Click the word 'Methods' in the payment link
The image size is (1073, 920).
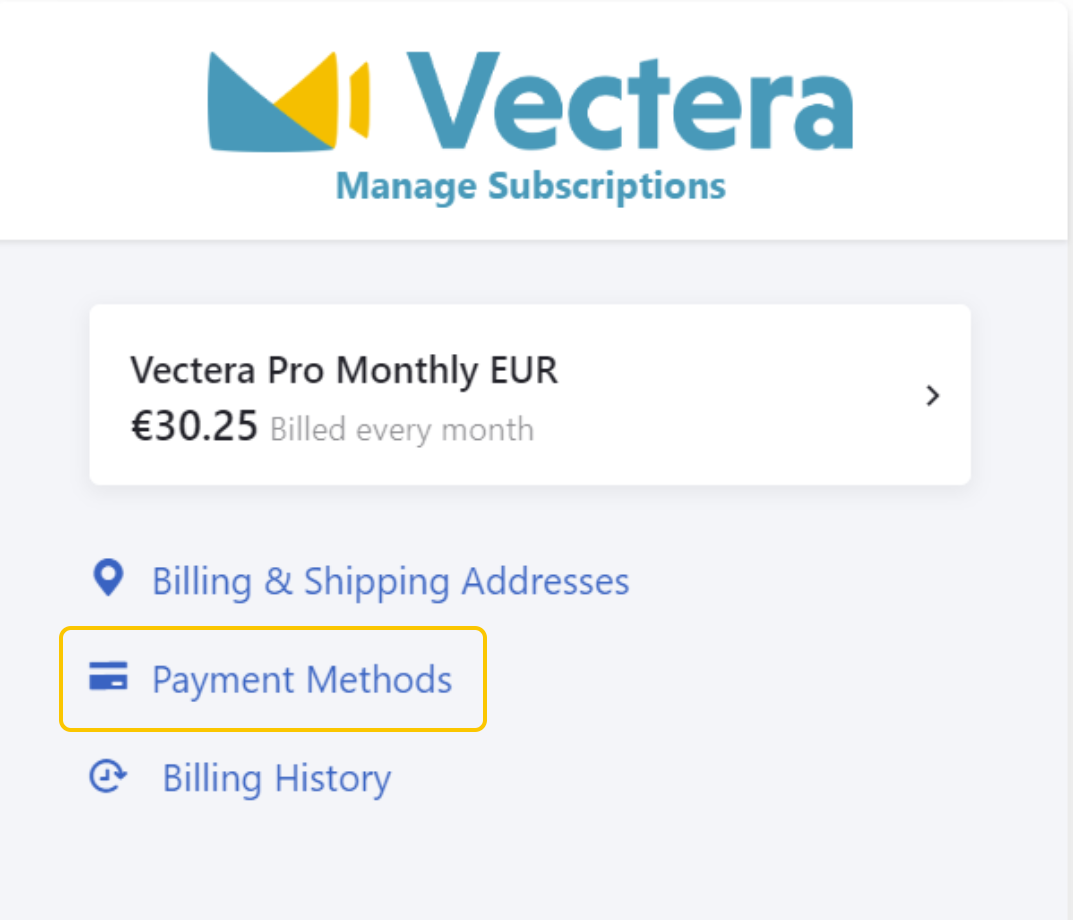click(x=379, y=679)
